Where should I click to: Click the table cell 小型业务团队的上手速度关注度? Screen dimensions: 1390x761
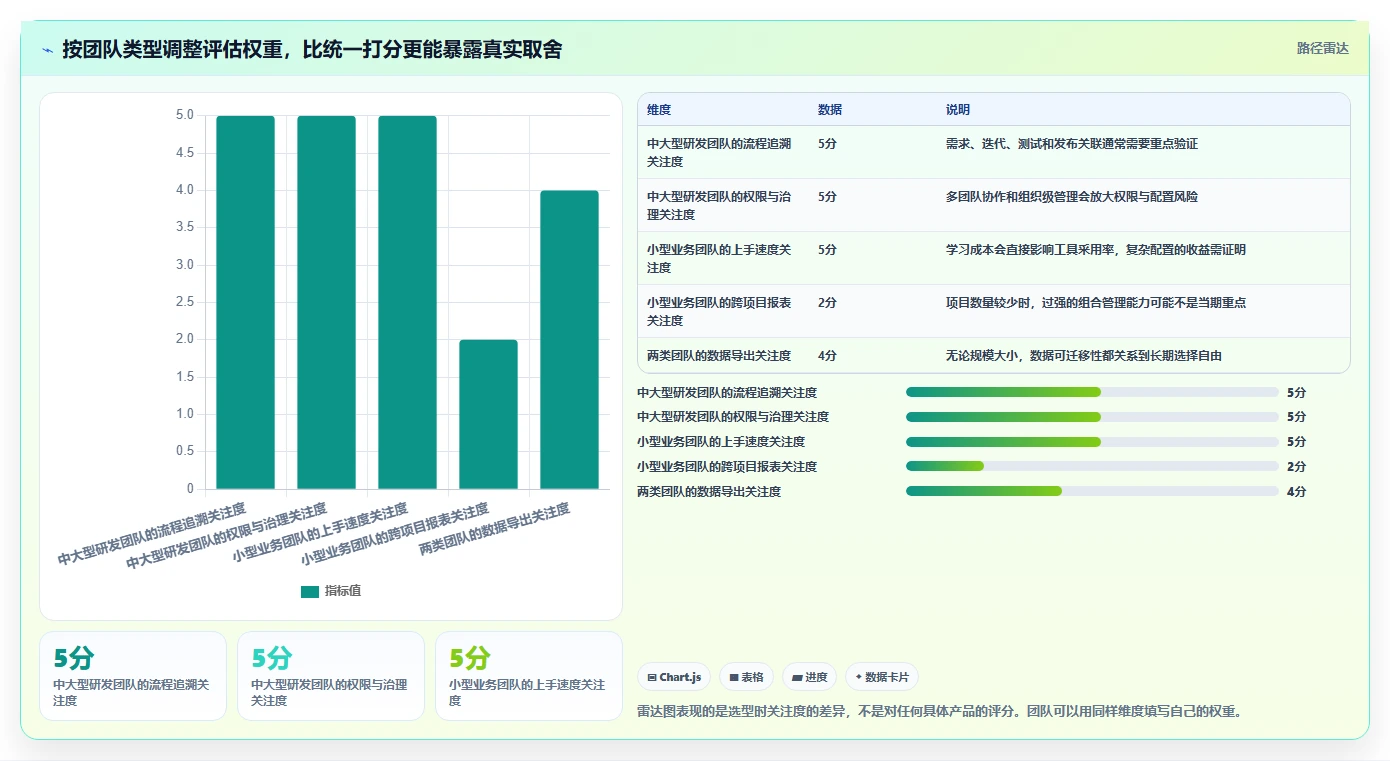719,258
